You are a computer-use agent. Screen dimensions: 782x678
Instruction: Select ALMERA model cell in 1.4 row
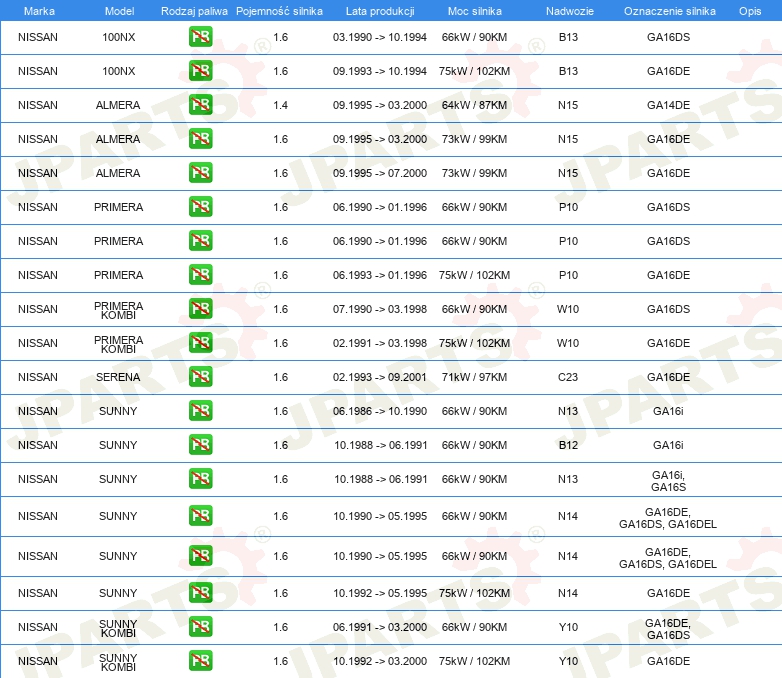point(118,105)
